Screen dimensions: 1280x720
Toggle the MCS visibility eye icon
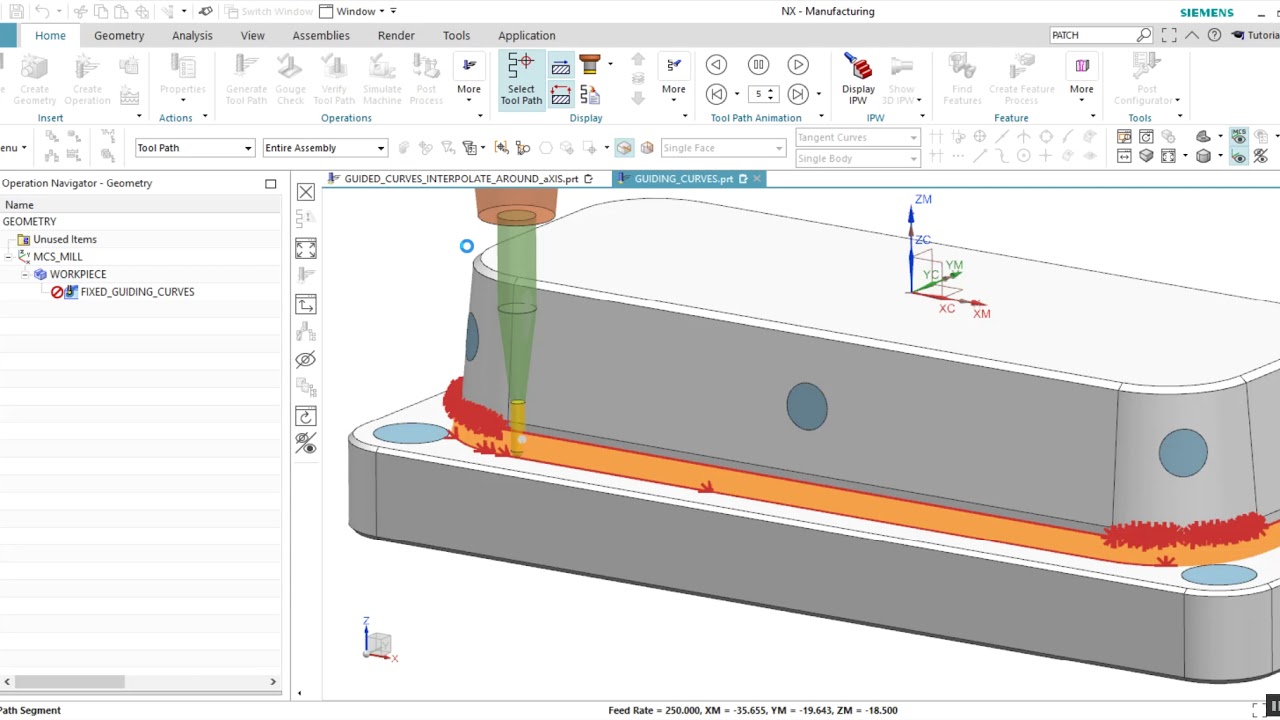pos(1239,137)
